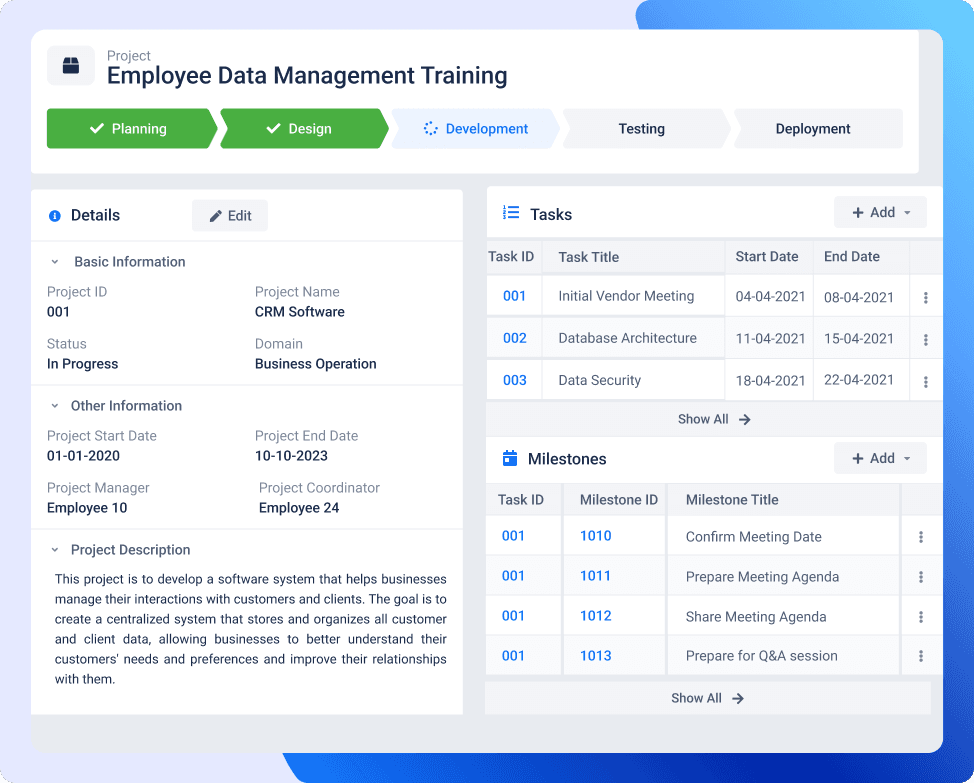Click the info icon beside Details
The image size is (974, 783).
[52, 215]
